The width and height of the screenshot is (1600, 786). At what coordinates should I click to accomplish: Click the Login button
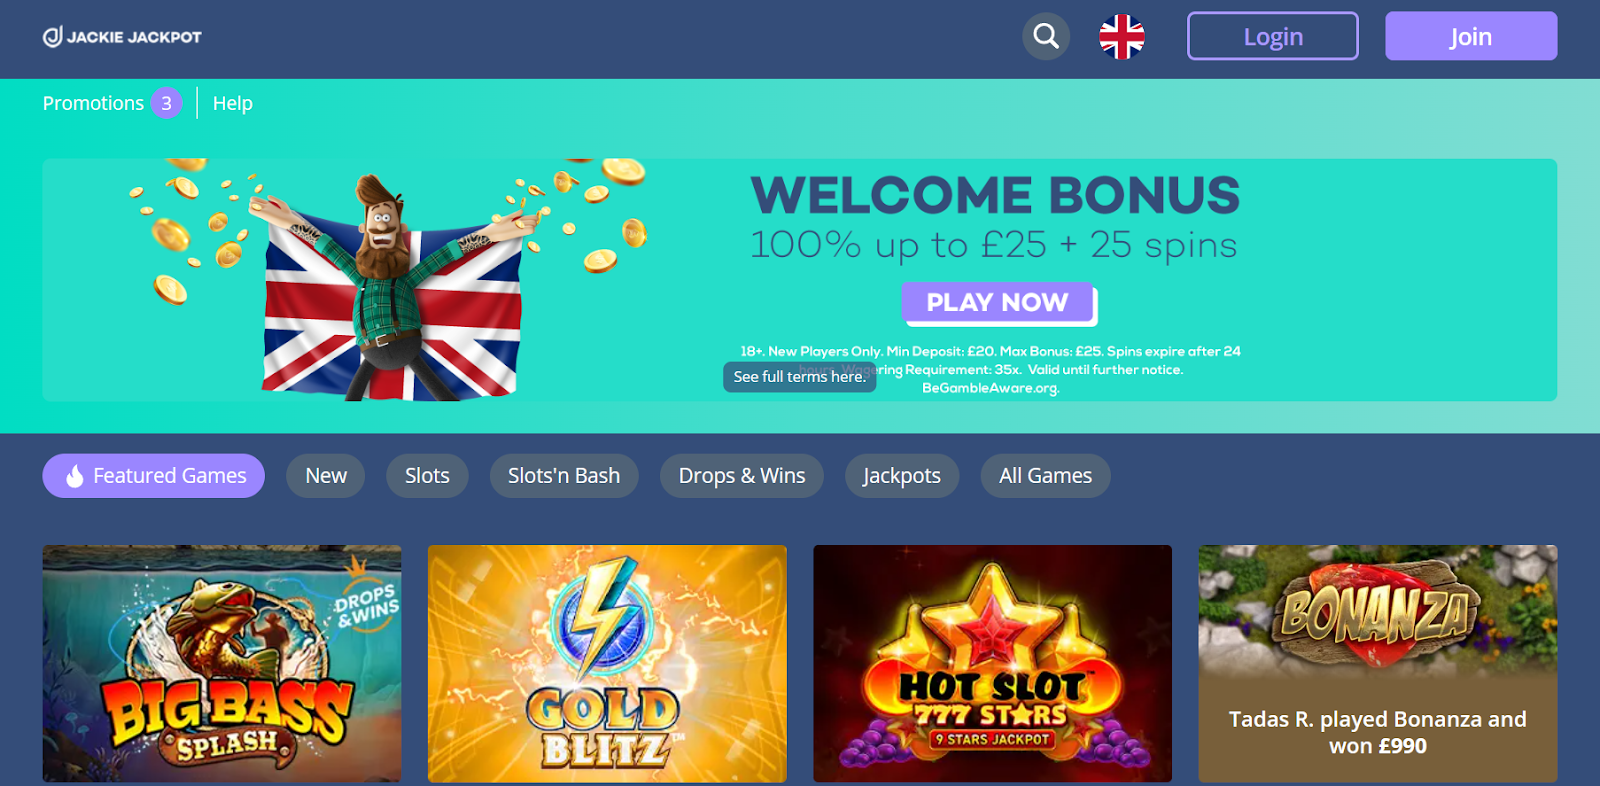click(x=1272, y=36)
